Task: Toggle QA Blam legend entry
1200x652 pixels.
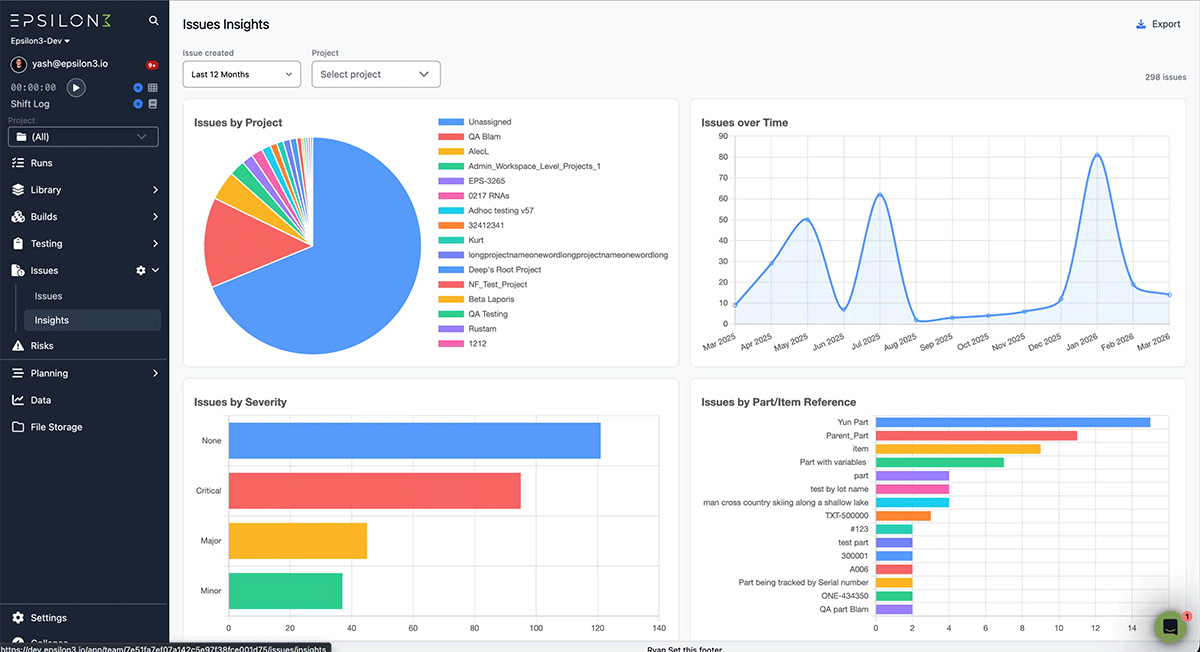Action: pos(470,137)
